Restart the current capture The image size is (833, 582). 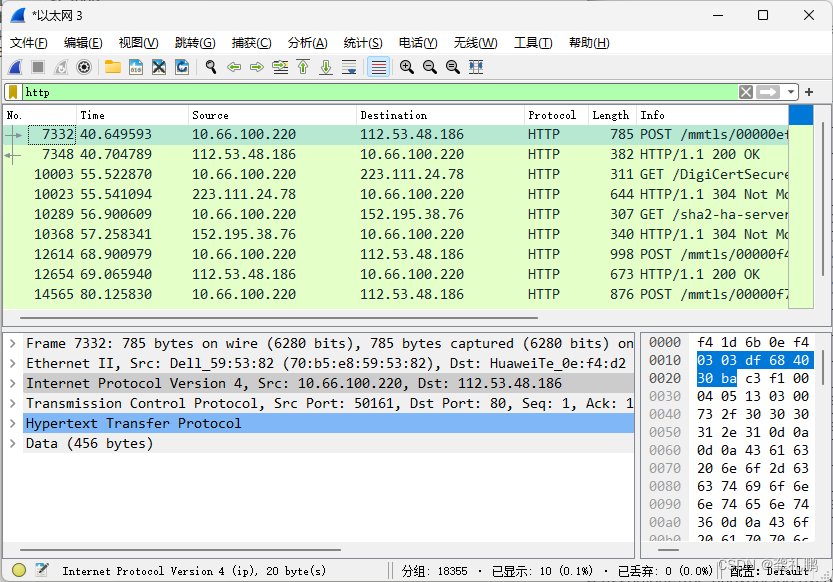[x=61, y=67]
